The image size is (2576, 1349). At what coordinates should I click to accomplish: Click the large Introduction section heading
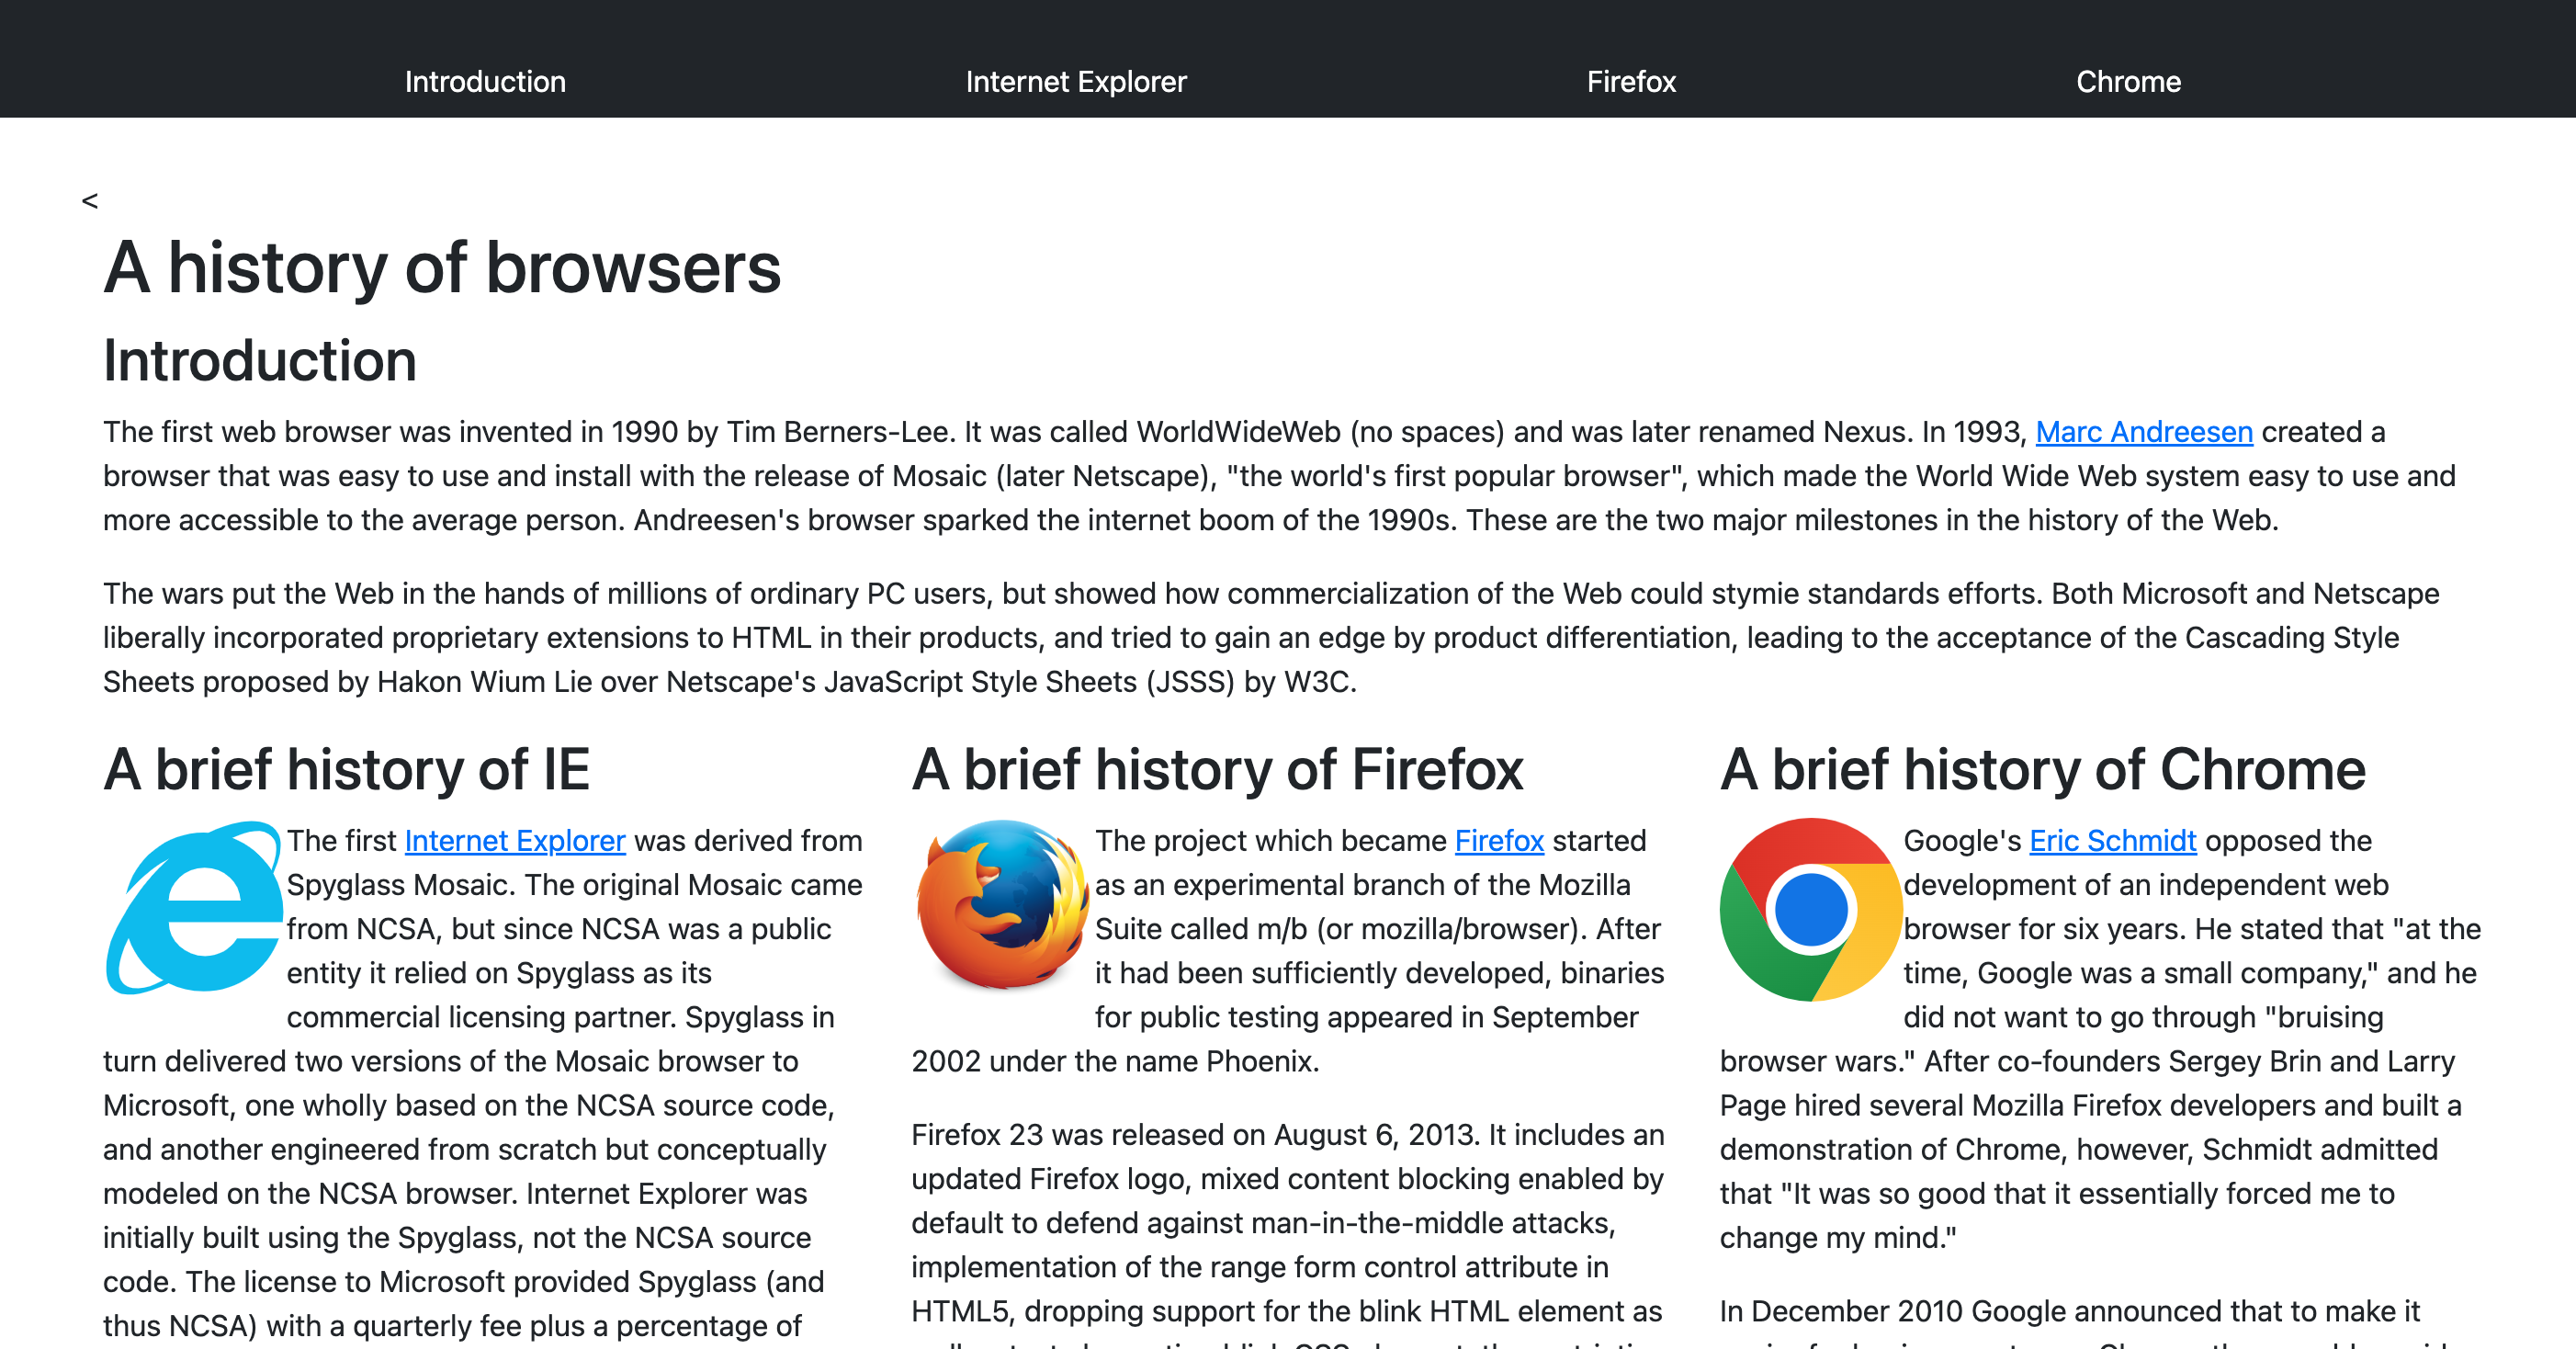pyautogui.click(x=260, y=361)
